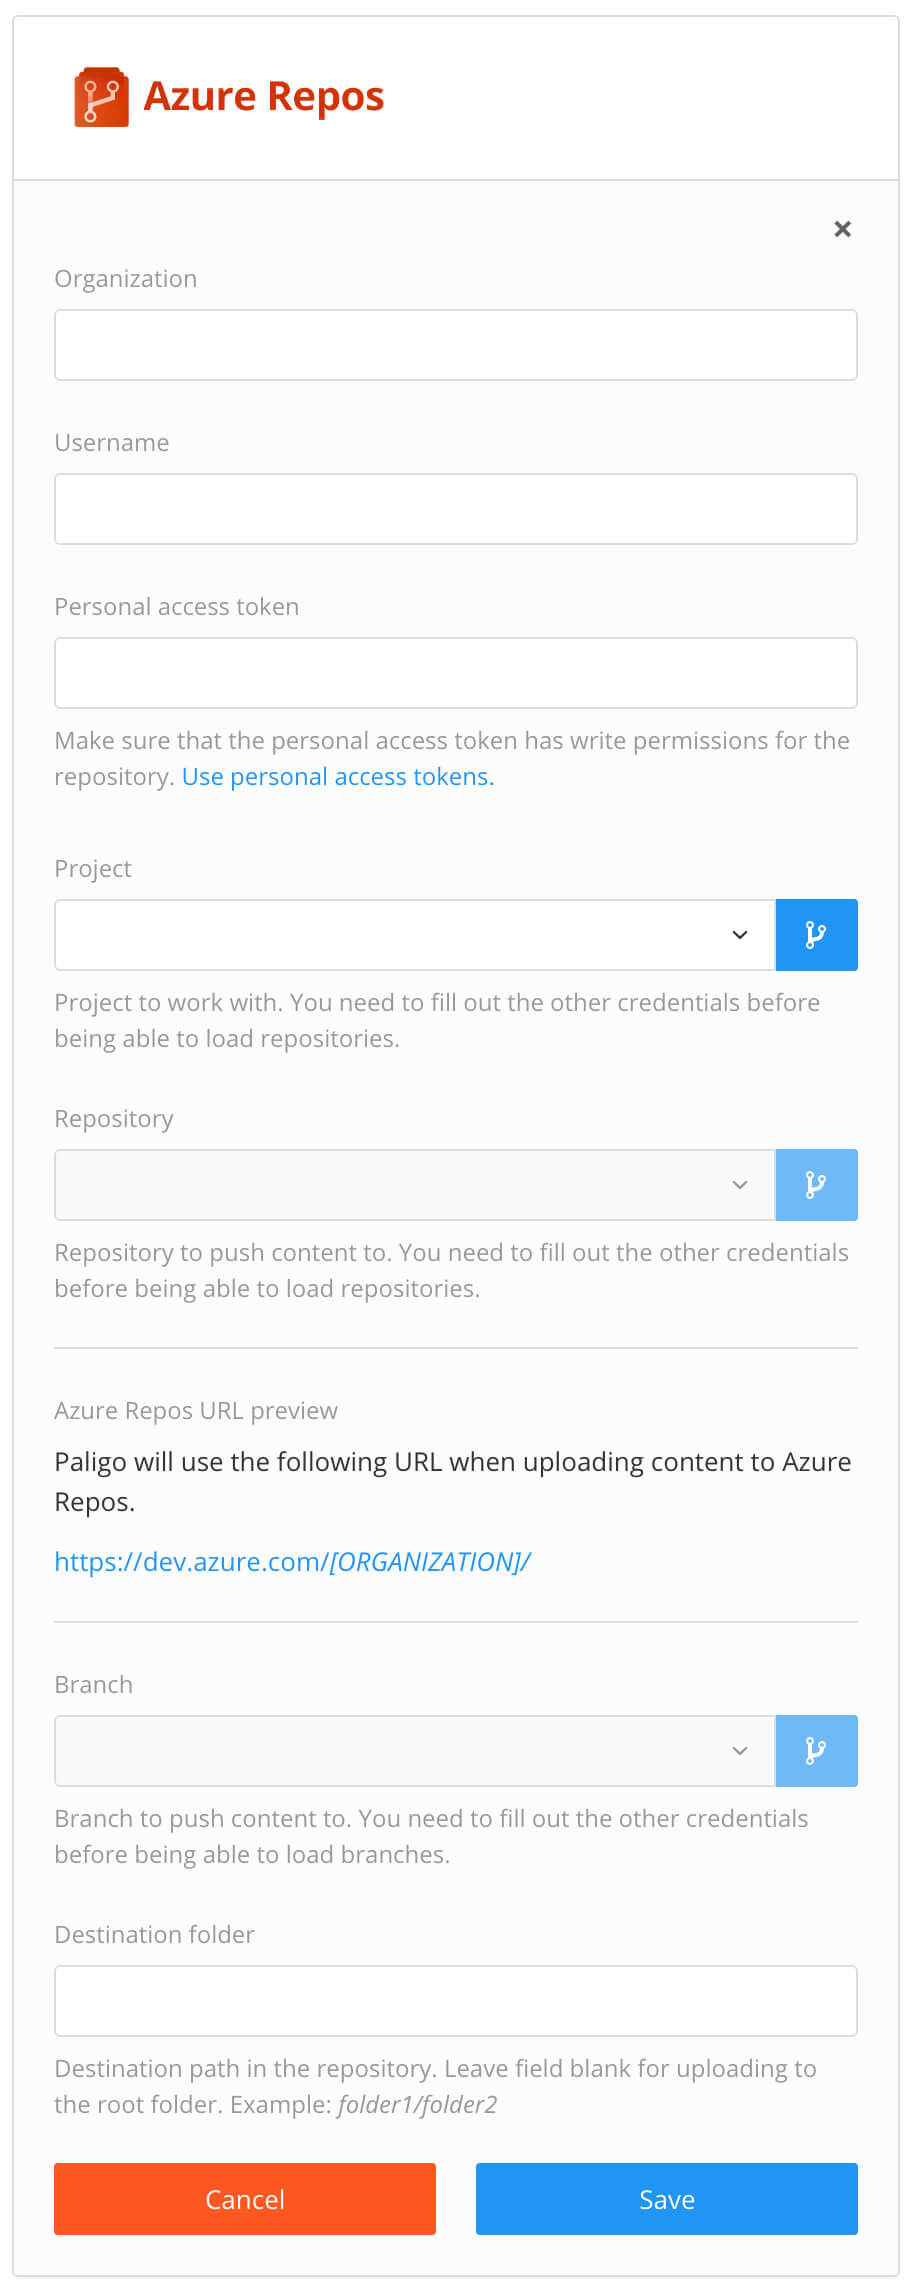Select the Project combo box
The height and width of the screenshot is (2288, 910).
pos(400,934)
